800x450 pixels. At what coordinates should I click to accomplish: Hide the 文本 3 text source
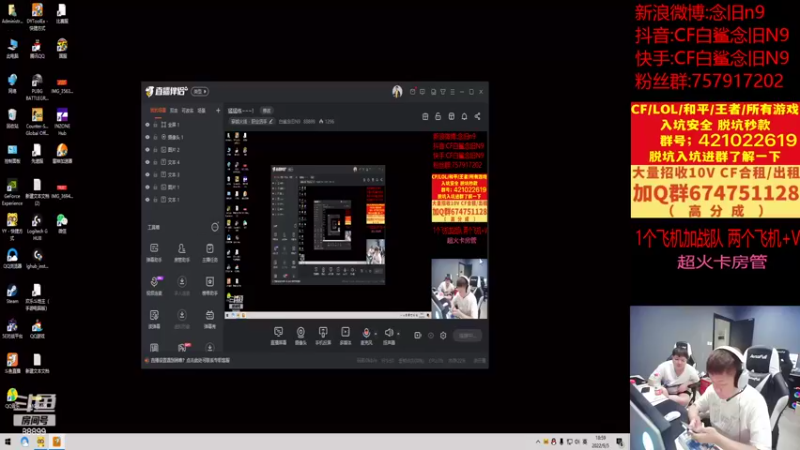(x=147, y=174)
